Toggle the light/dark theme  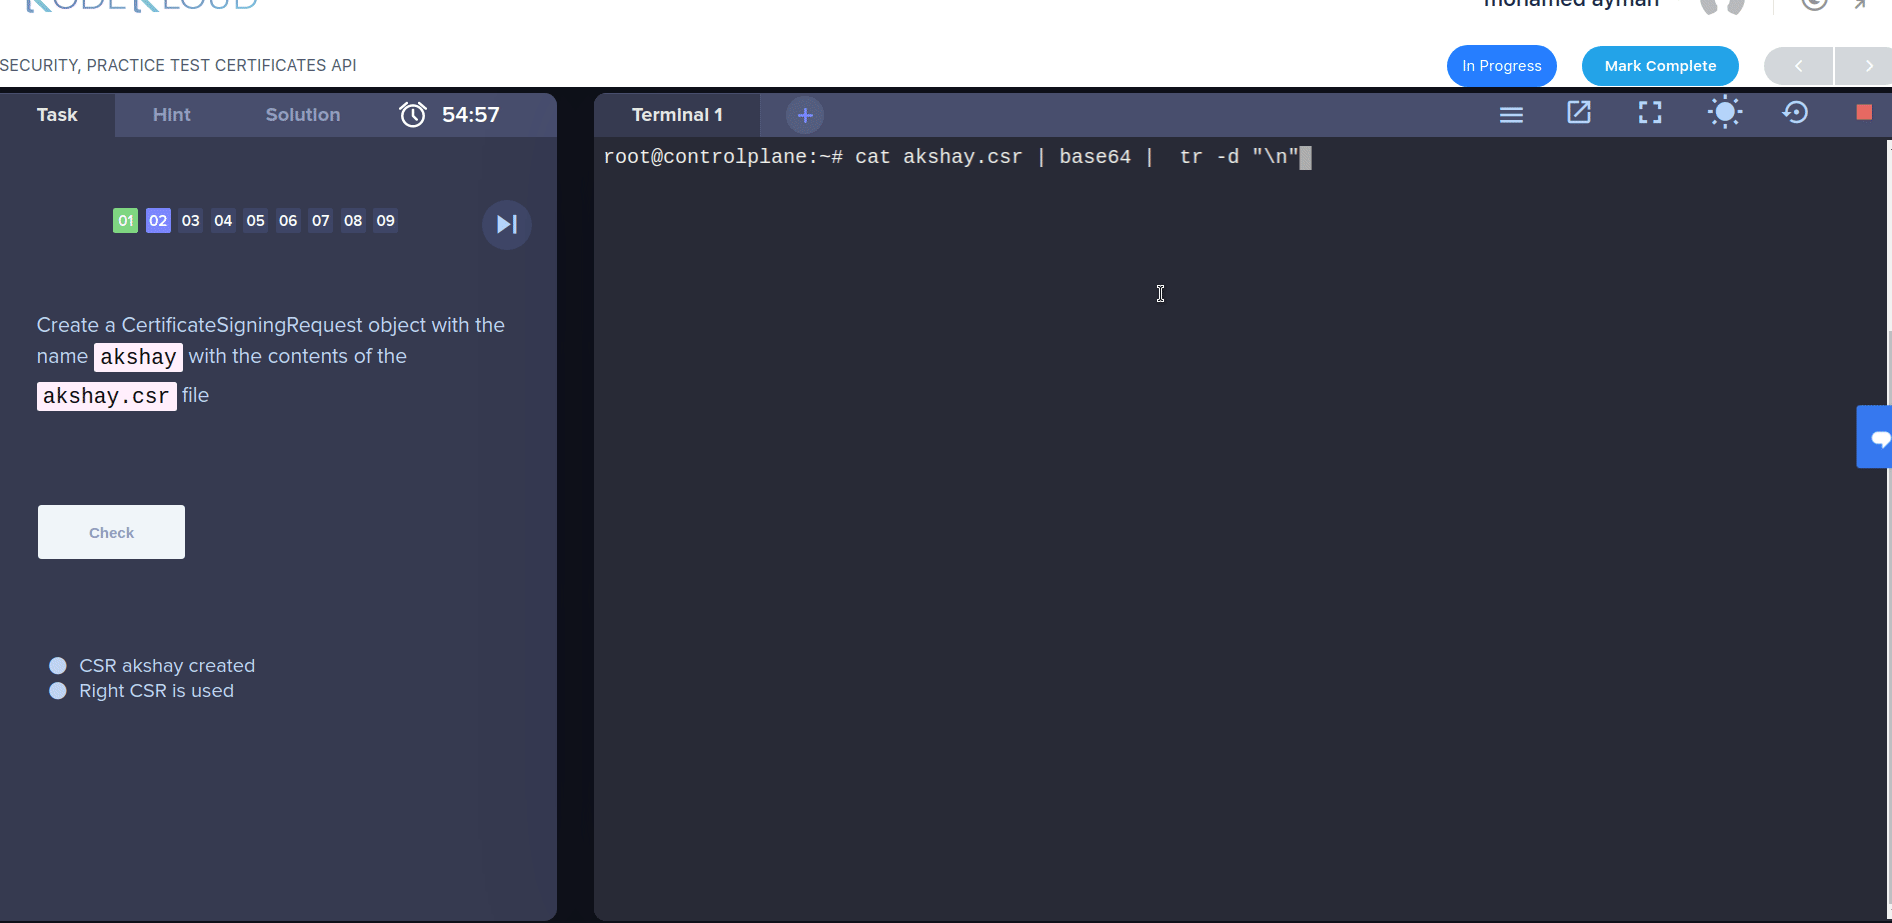(1725, 112)
